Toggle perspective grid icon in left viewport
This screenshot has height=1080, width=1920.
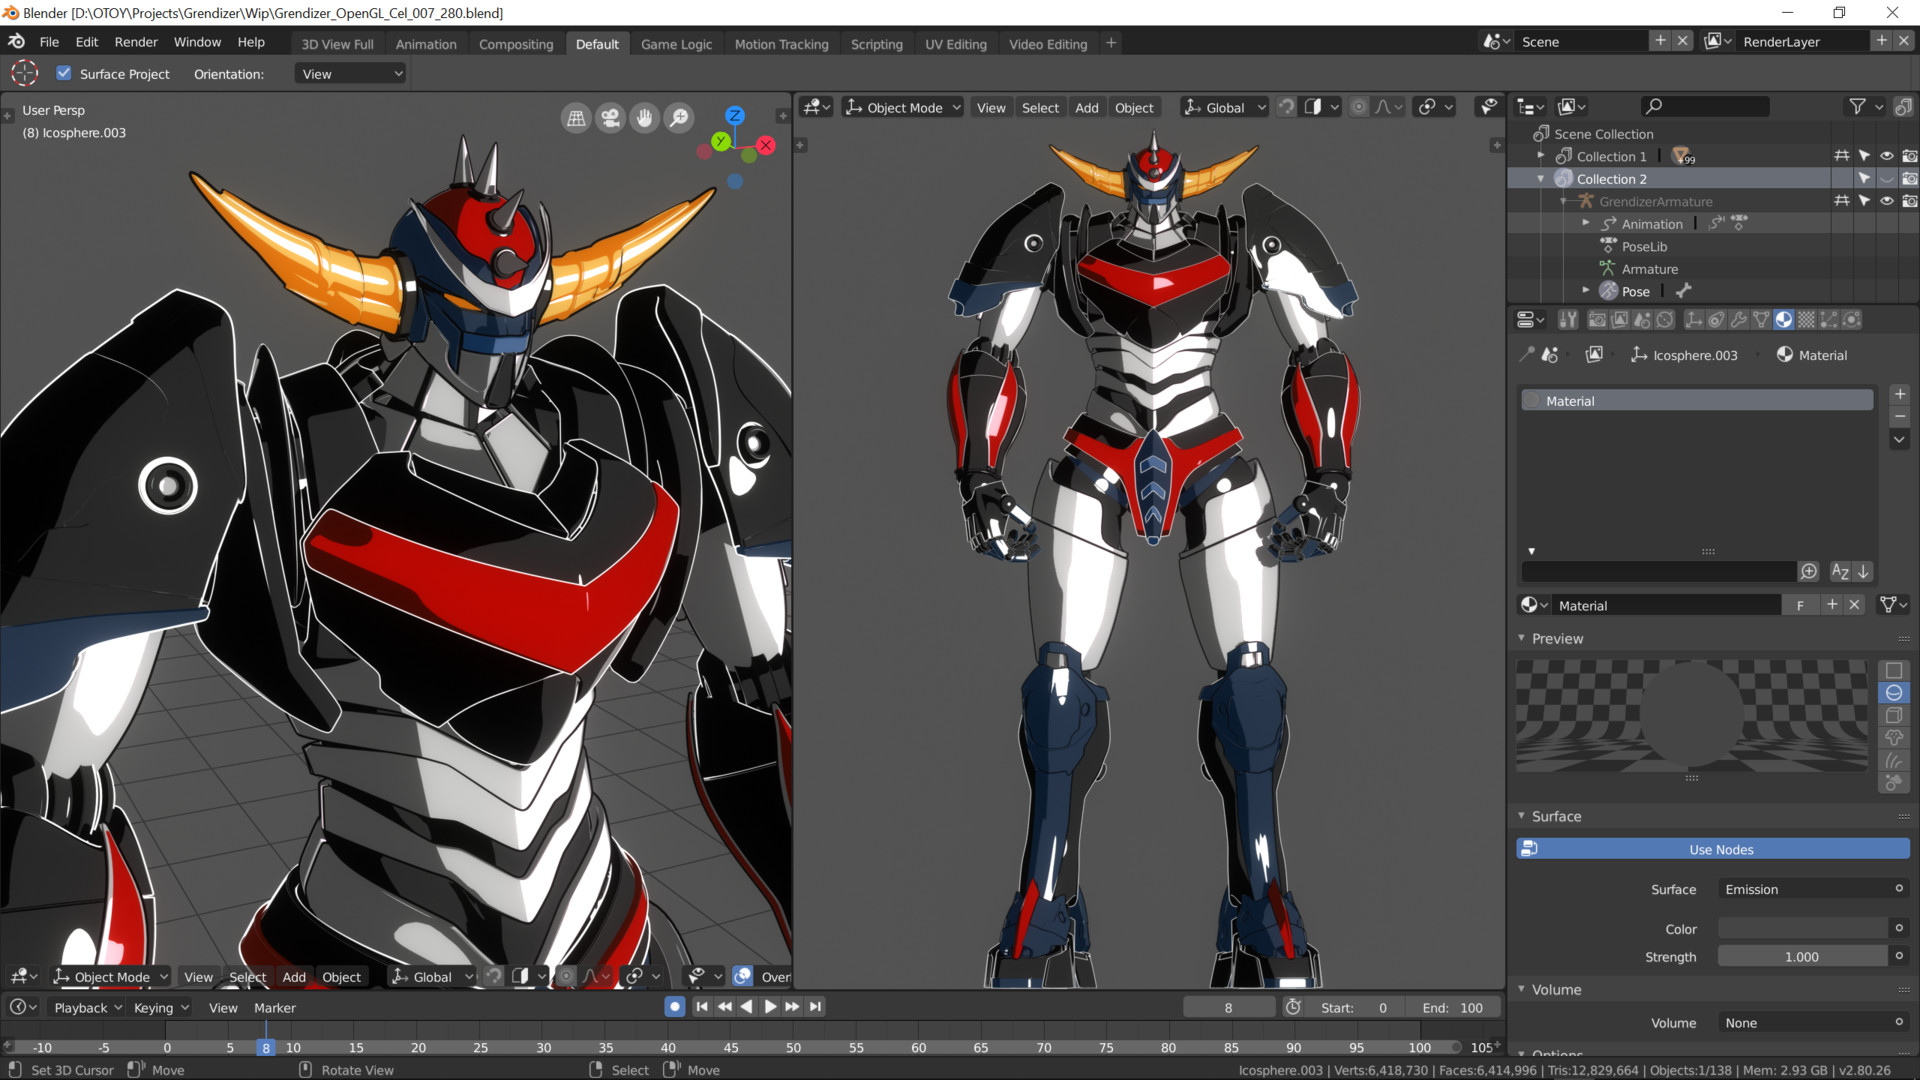coord(576,118)
